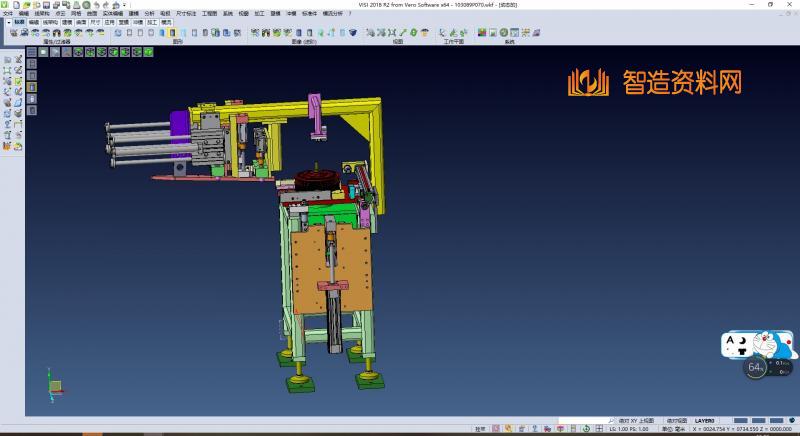This screenshot has width=800, height=436.
Task: Click the colorful palette icon in 系统 group
Action: [x=482, y=33]
